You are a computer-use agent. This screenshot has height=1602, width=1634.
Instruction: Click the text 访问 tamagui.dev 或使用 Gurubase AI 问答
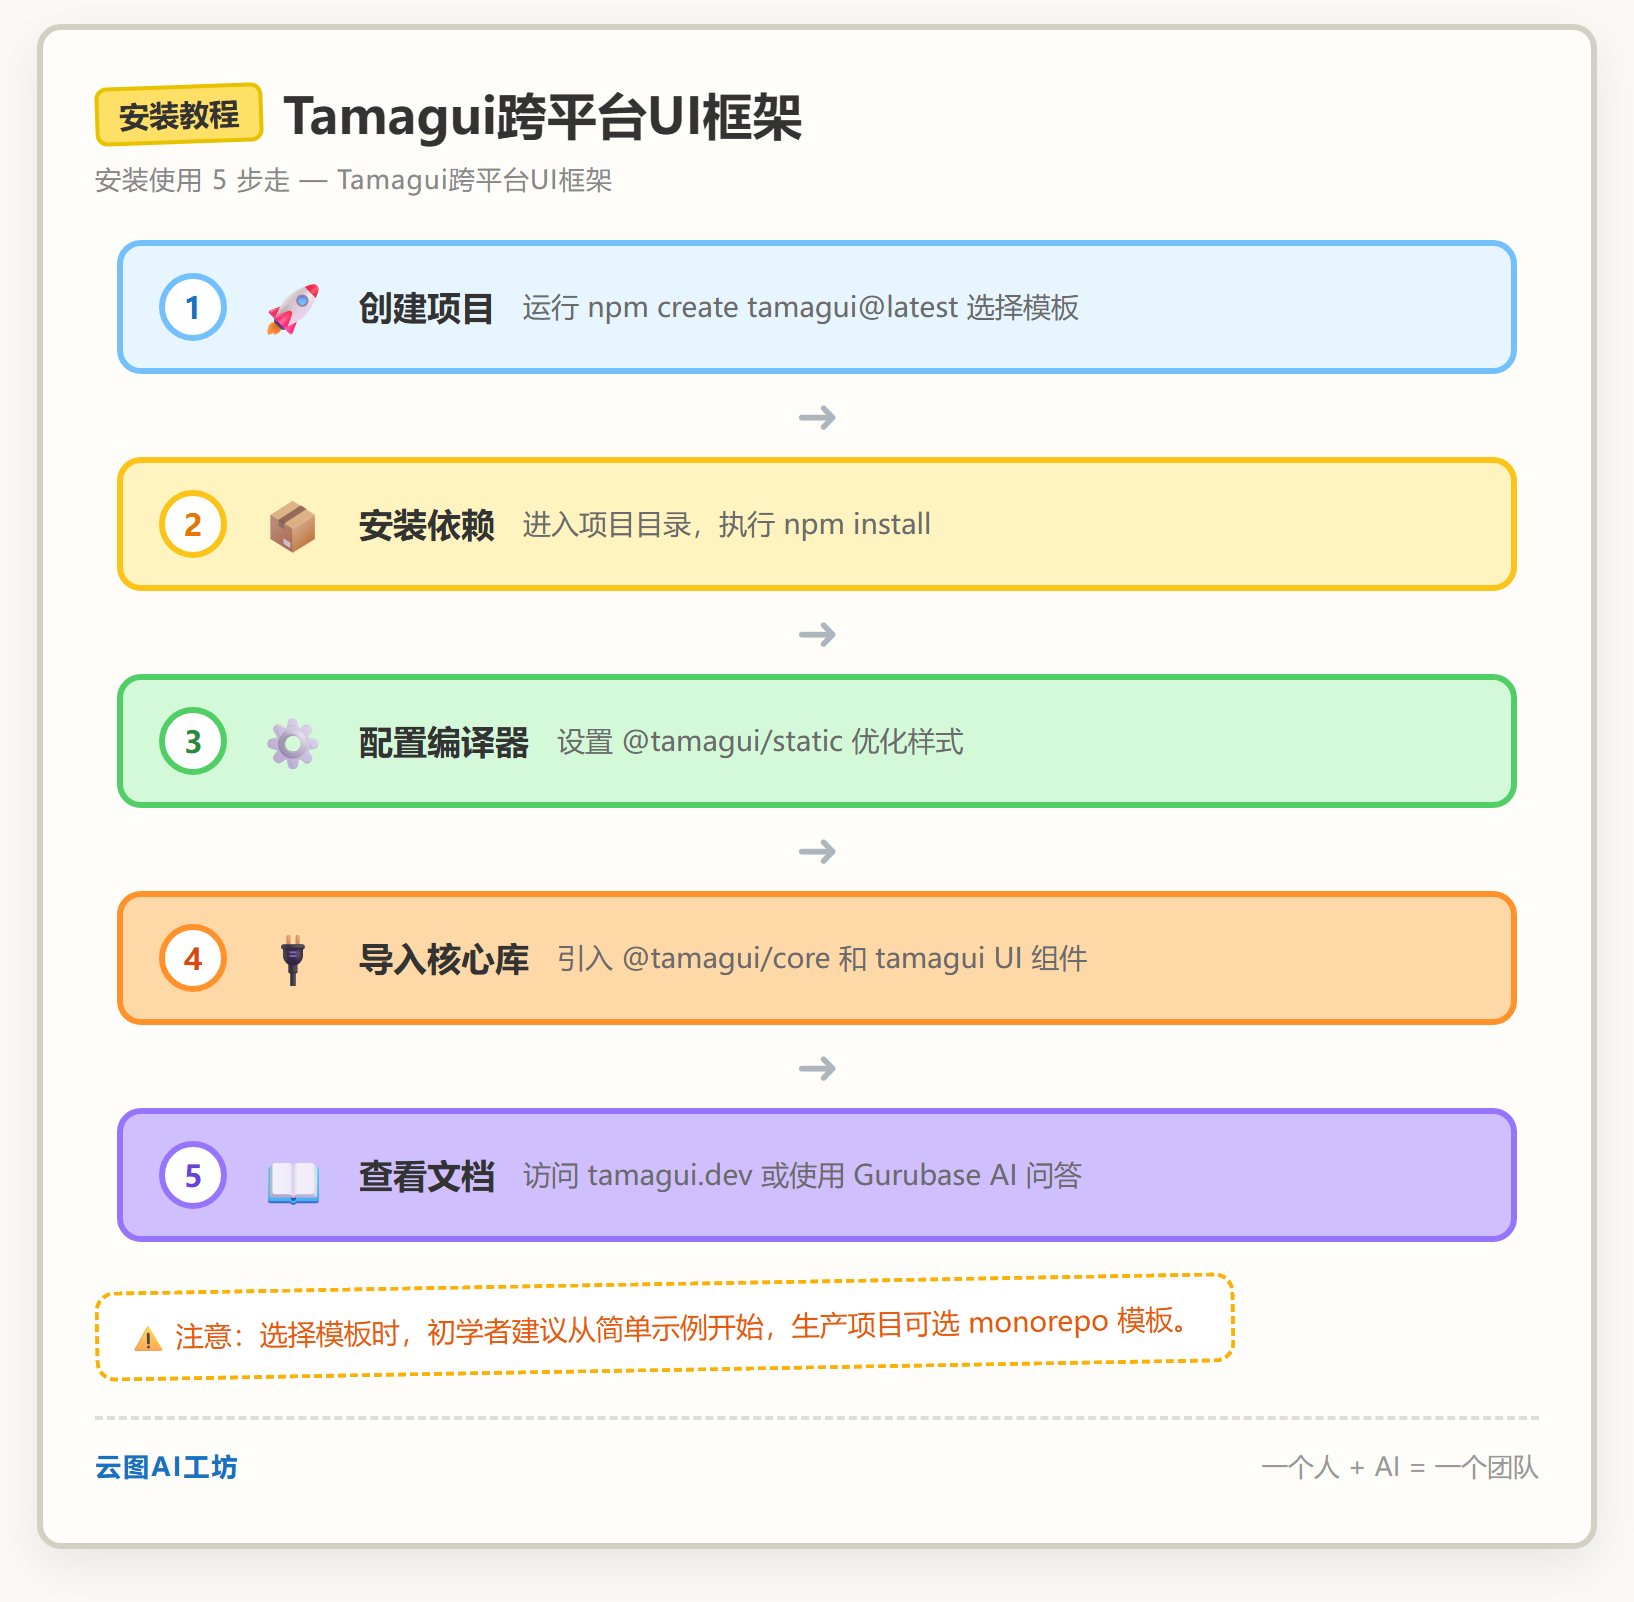coord(803,1175)
